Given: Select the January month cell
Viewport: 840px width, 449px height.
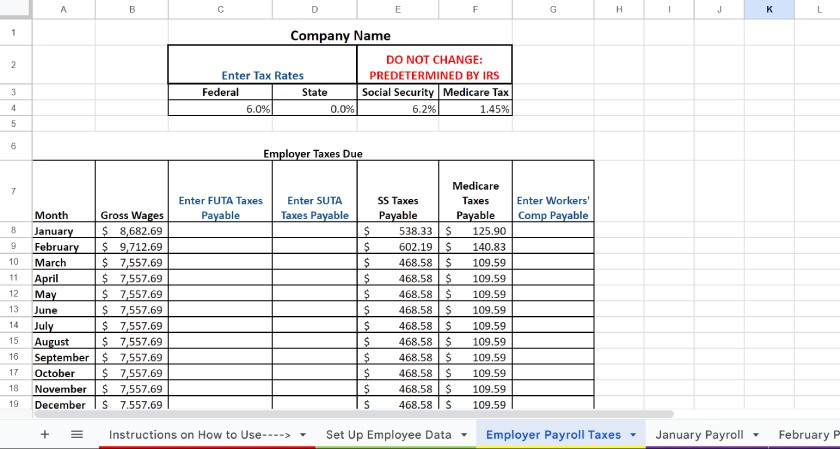Looking at the screenshot, I should 64,231.
